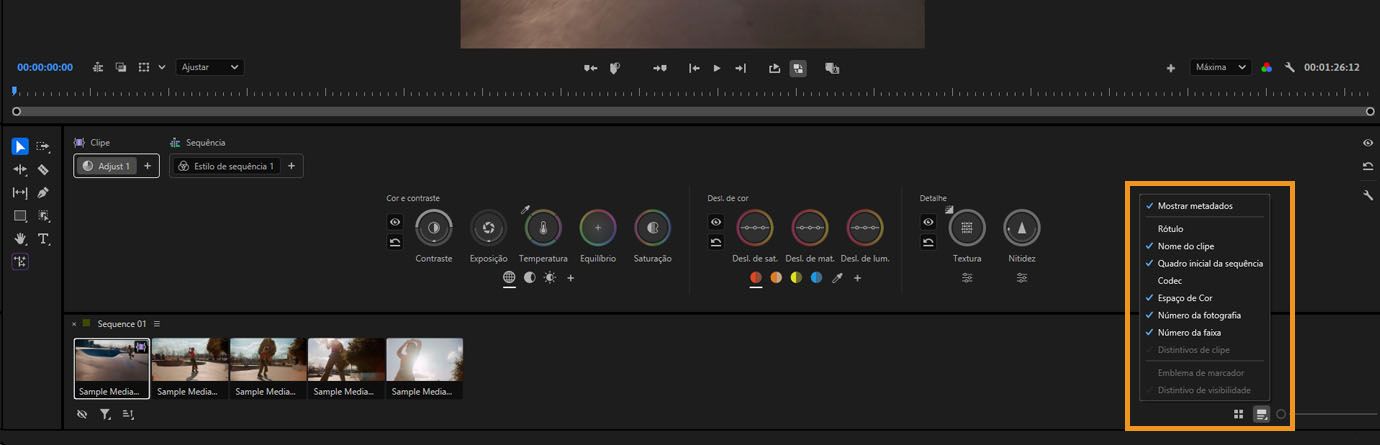Click the RGB color circles icon in monitor bar

coord(1267,67)
